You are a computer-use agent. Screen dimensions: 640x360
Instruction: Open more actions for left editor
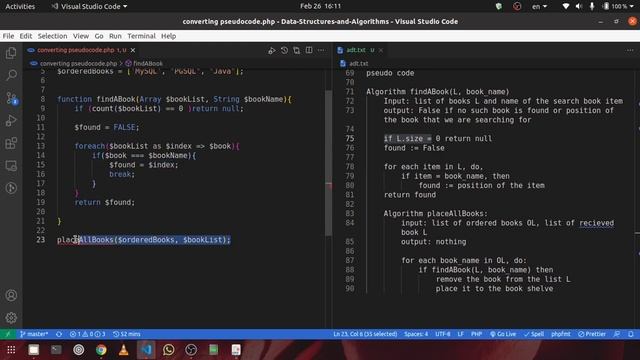[x=321, y=50]
